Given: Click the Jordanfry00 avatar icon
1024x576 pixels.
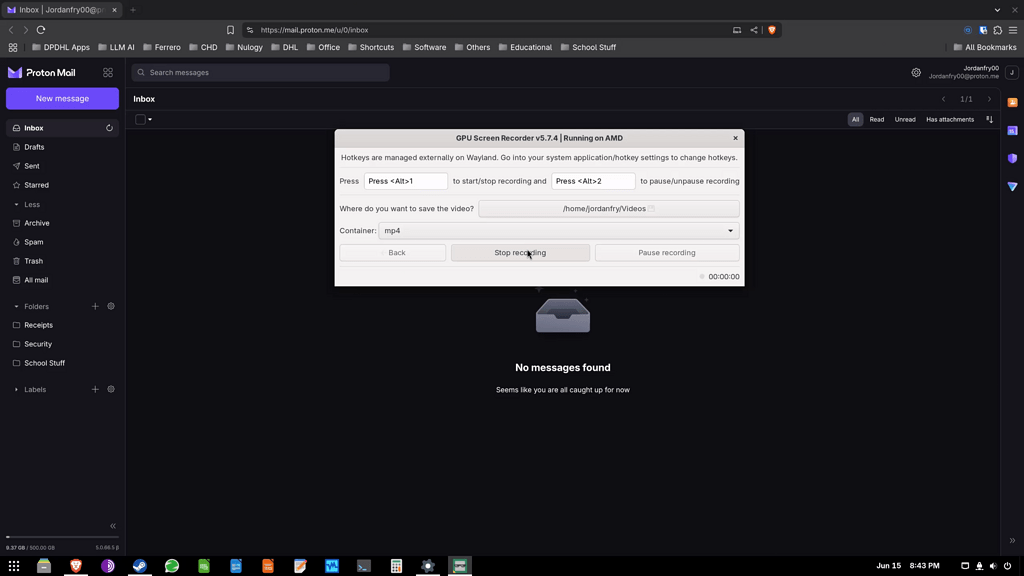Looking at the screenshot, I should click(1010, 72).
